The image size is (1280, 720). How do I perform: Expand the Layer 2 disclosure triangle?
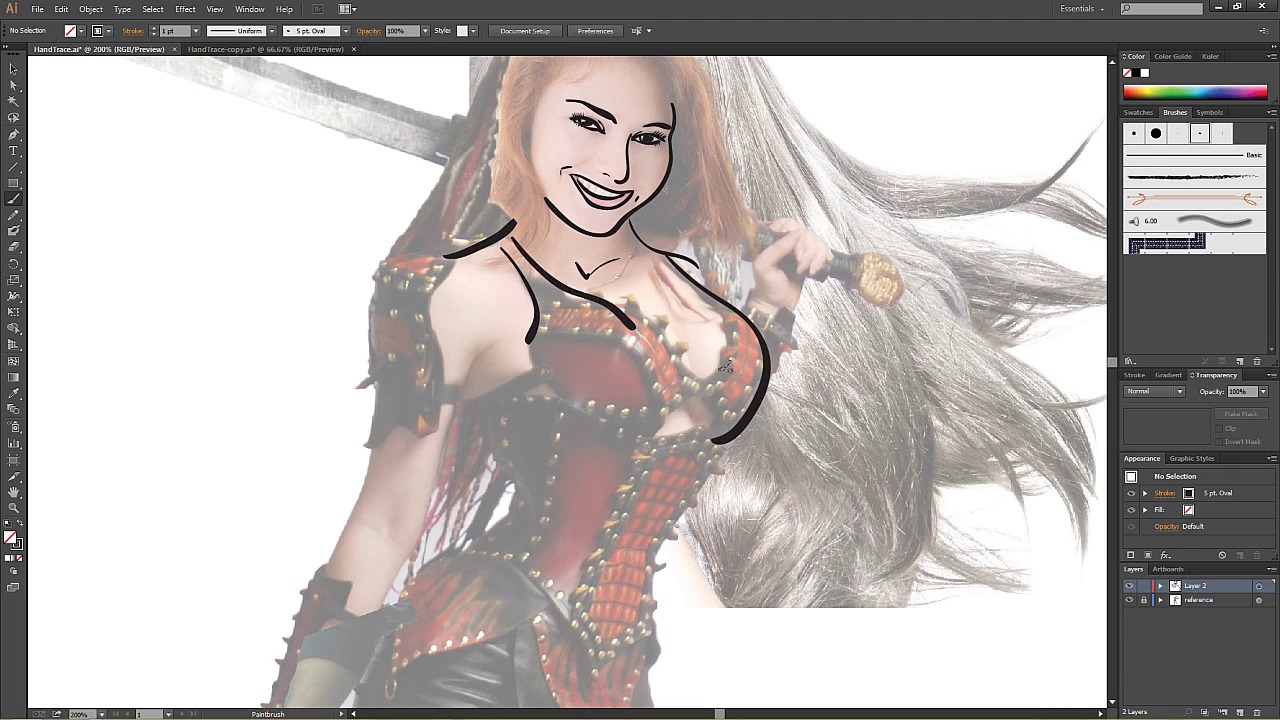[1160, 586]
